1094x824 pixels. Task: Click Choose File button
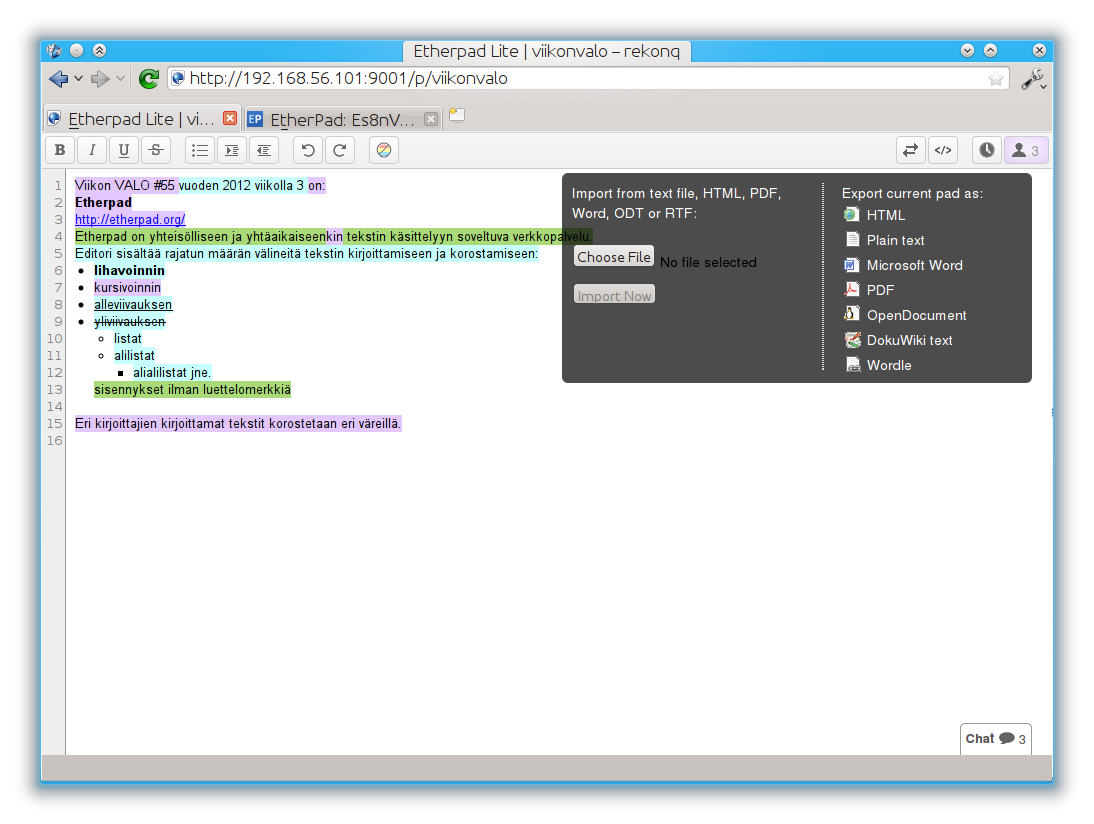pos(614,256)
